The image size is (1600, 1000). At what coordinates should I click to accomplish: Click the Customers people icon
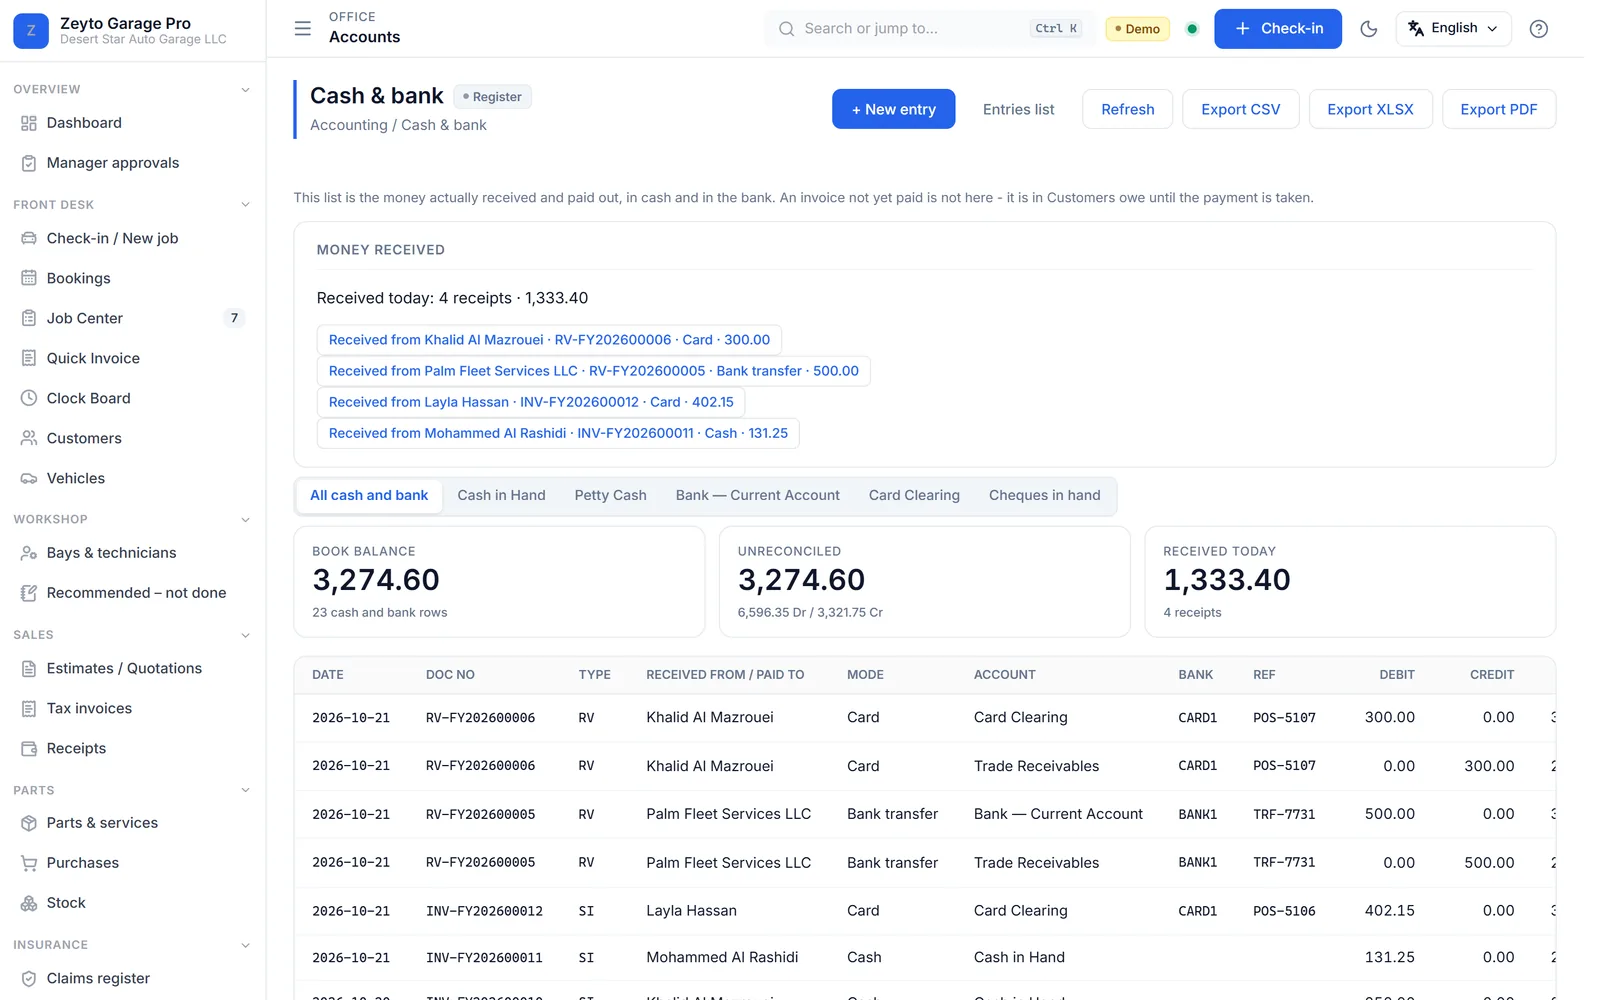pos(29,438)
